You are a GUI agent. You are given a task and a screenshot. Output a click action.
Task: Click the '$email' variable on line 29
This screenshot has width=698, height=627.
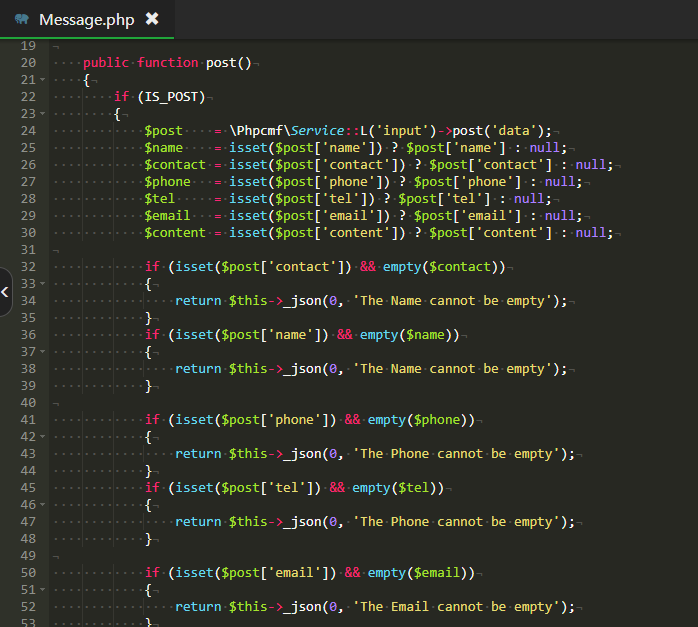[x=167, y=216]
